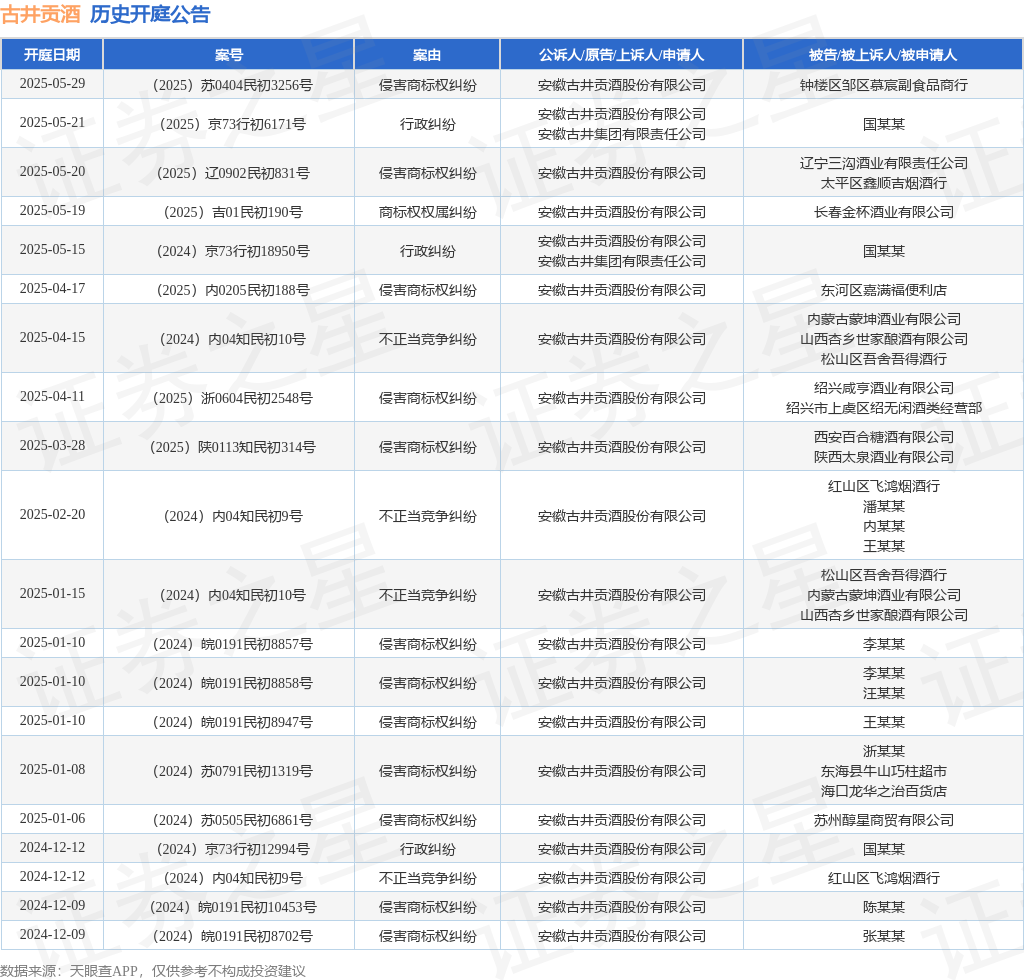Screen dimensions: 1024x980
Task: Select defendant 张某某
Action: coord(884,936)
